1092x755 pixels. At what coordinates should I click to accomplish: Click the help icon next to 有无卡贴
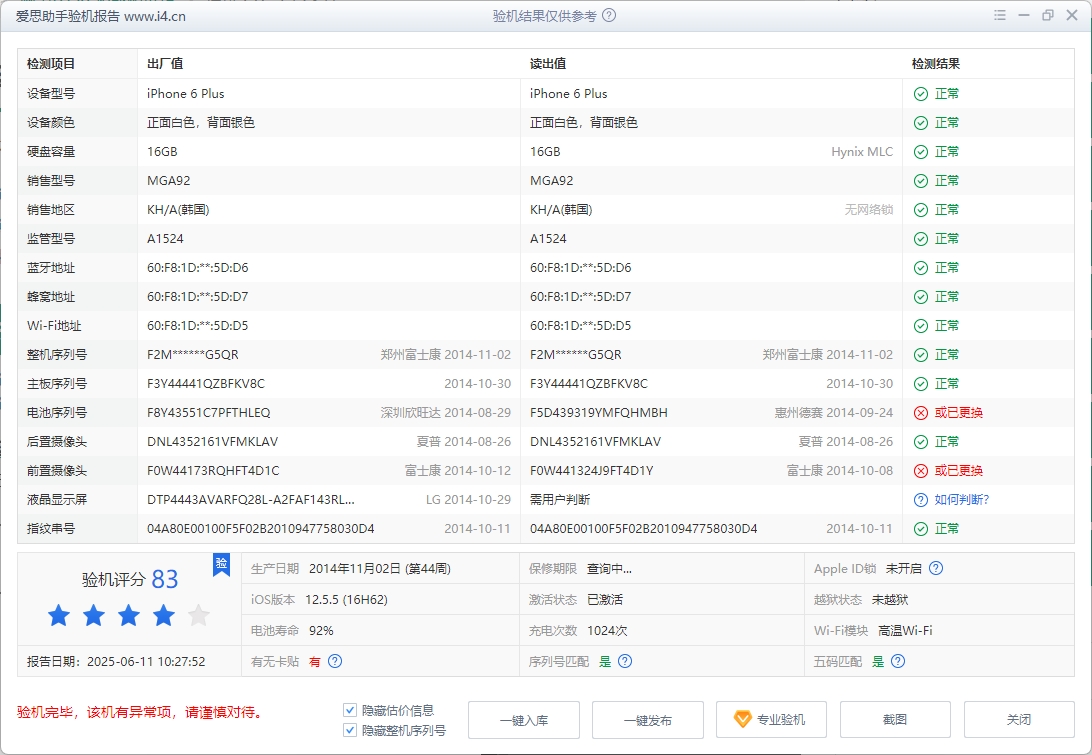coord(335,661)
